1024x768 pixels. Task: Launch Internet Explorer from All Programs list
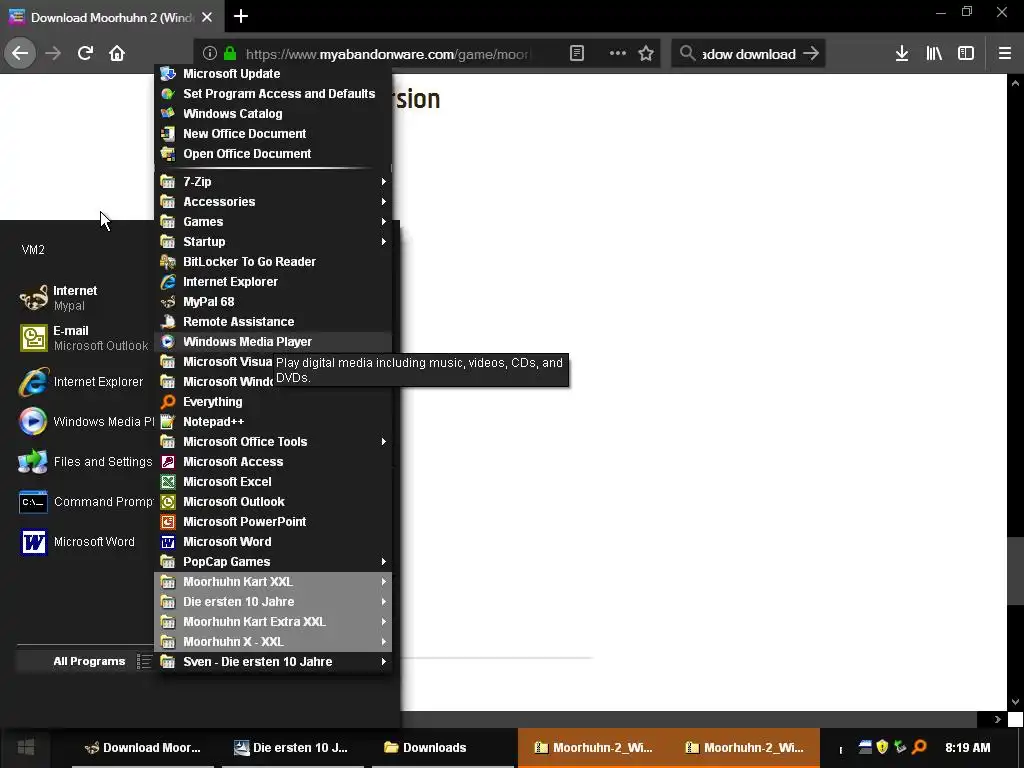point(273,282)
